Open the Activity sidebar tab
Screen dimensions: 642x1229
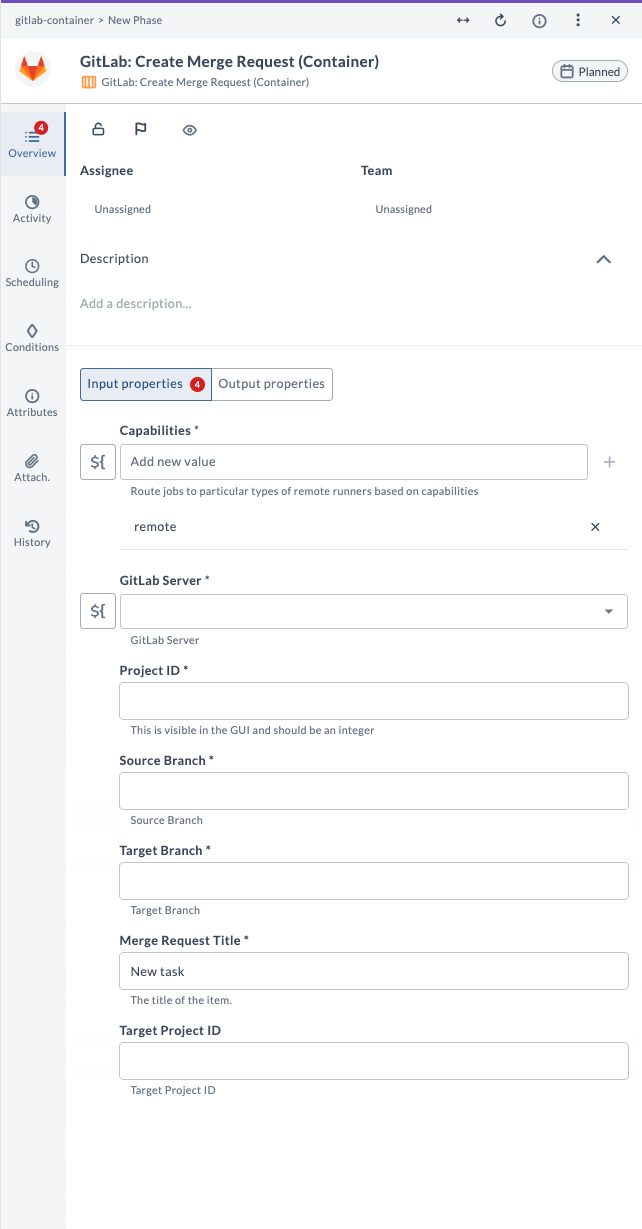[32, 209]
